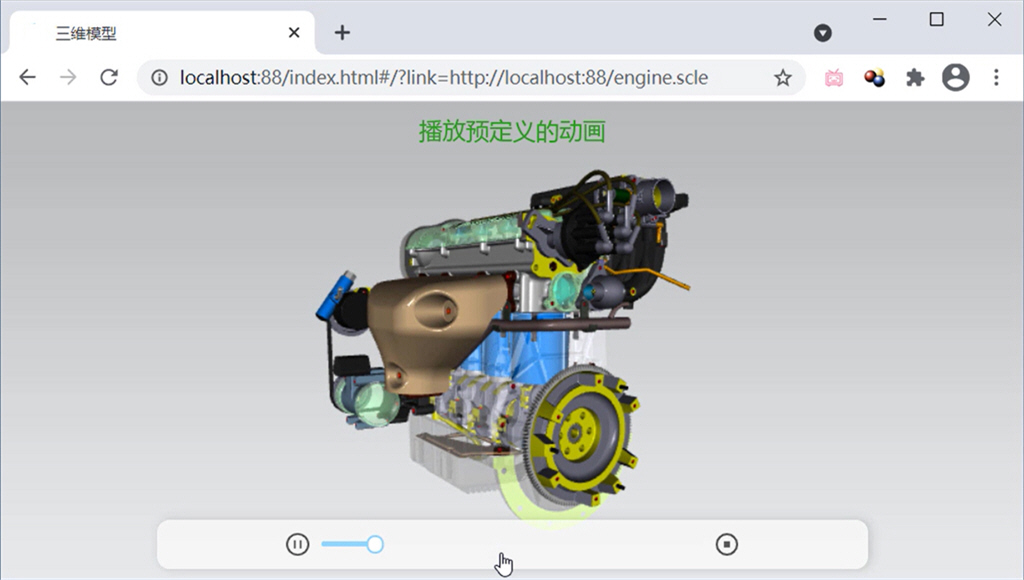This screenshot has width=1024, height=580.
Task: Maximize the browser window
Action: point(936,20)
